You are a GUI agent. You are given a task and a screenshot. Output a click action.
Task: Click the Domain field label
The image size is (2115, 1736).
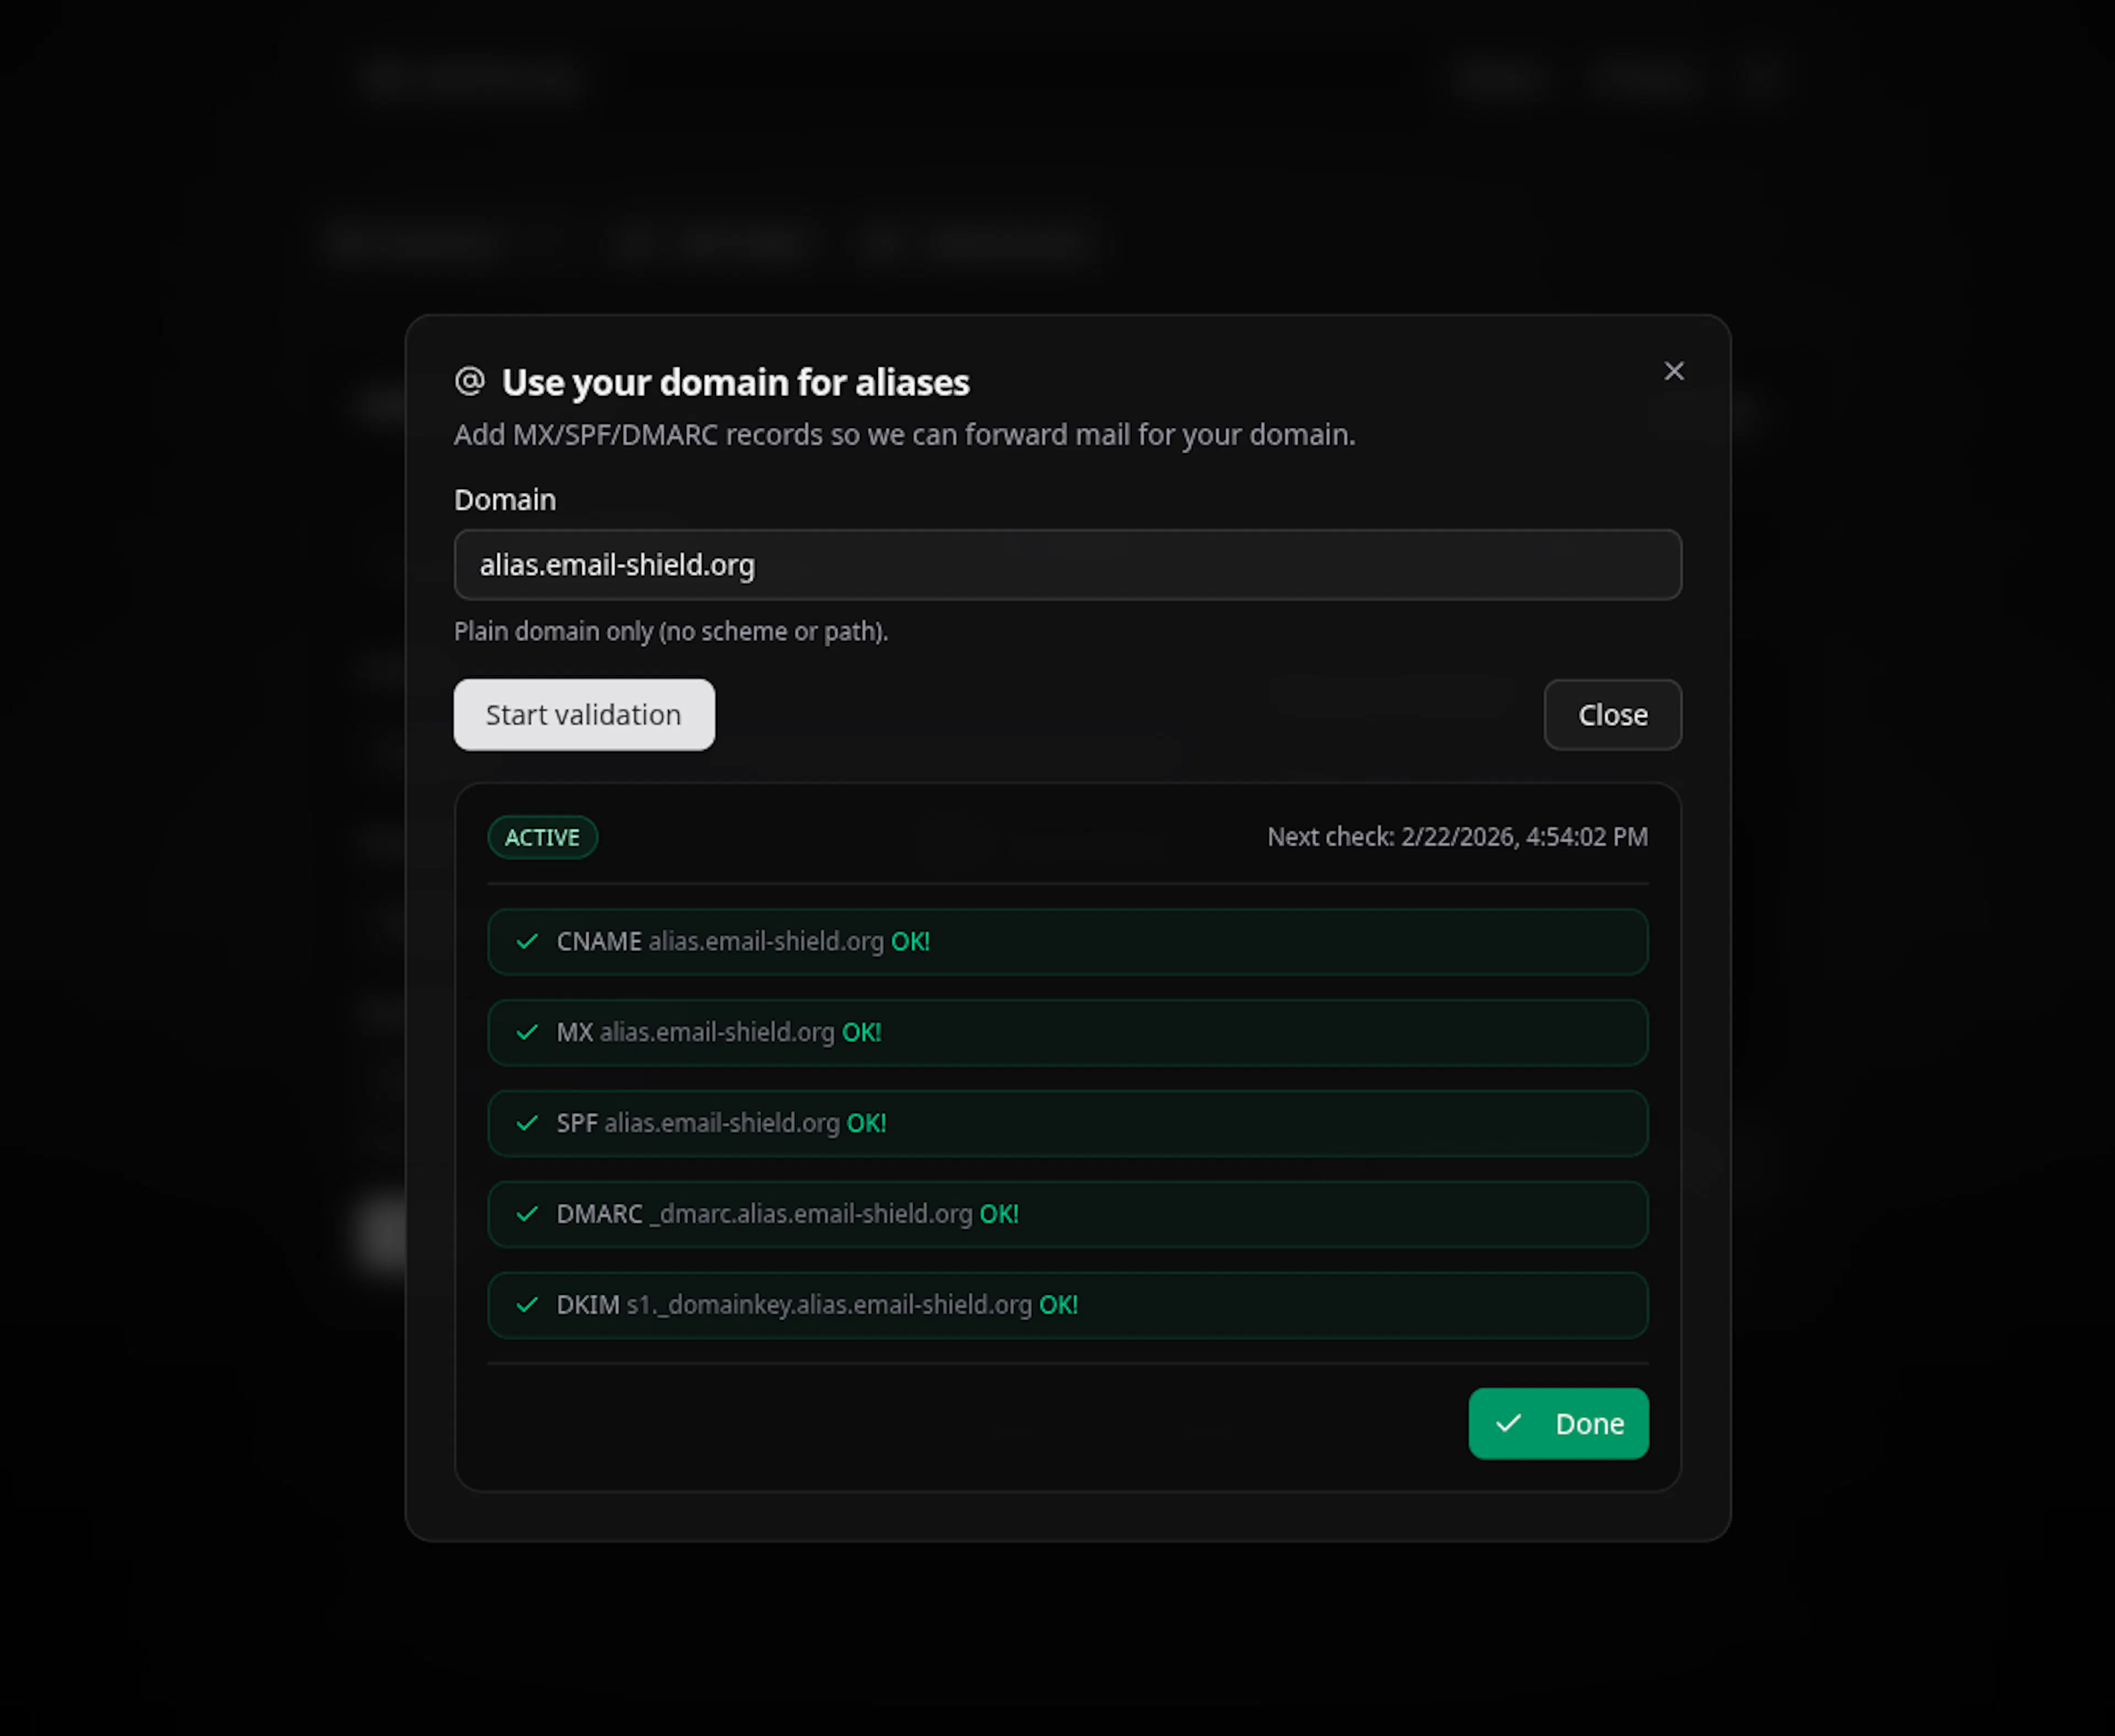pyautogui.click(x=505, y=499)
